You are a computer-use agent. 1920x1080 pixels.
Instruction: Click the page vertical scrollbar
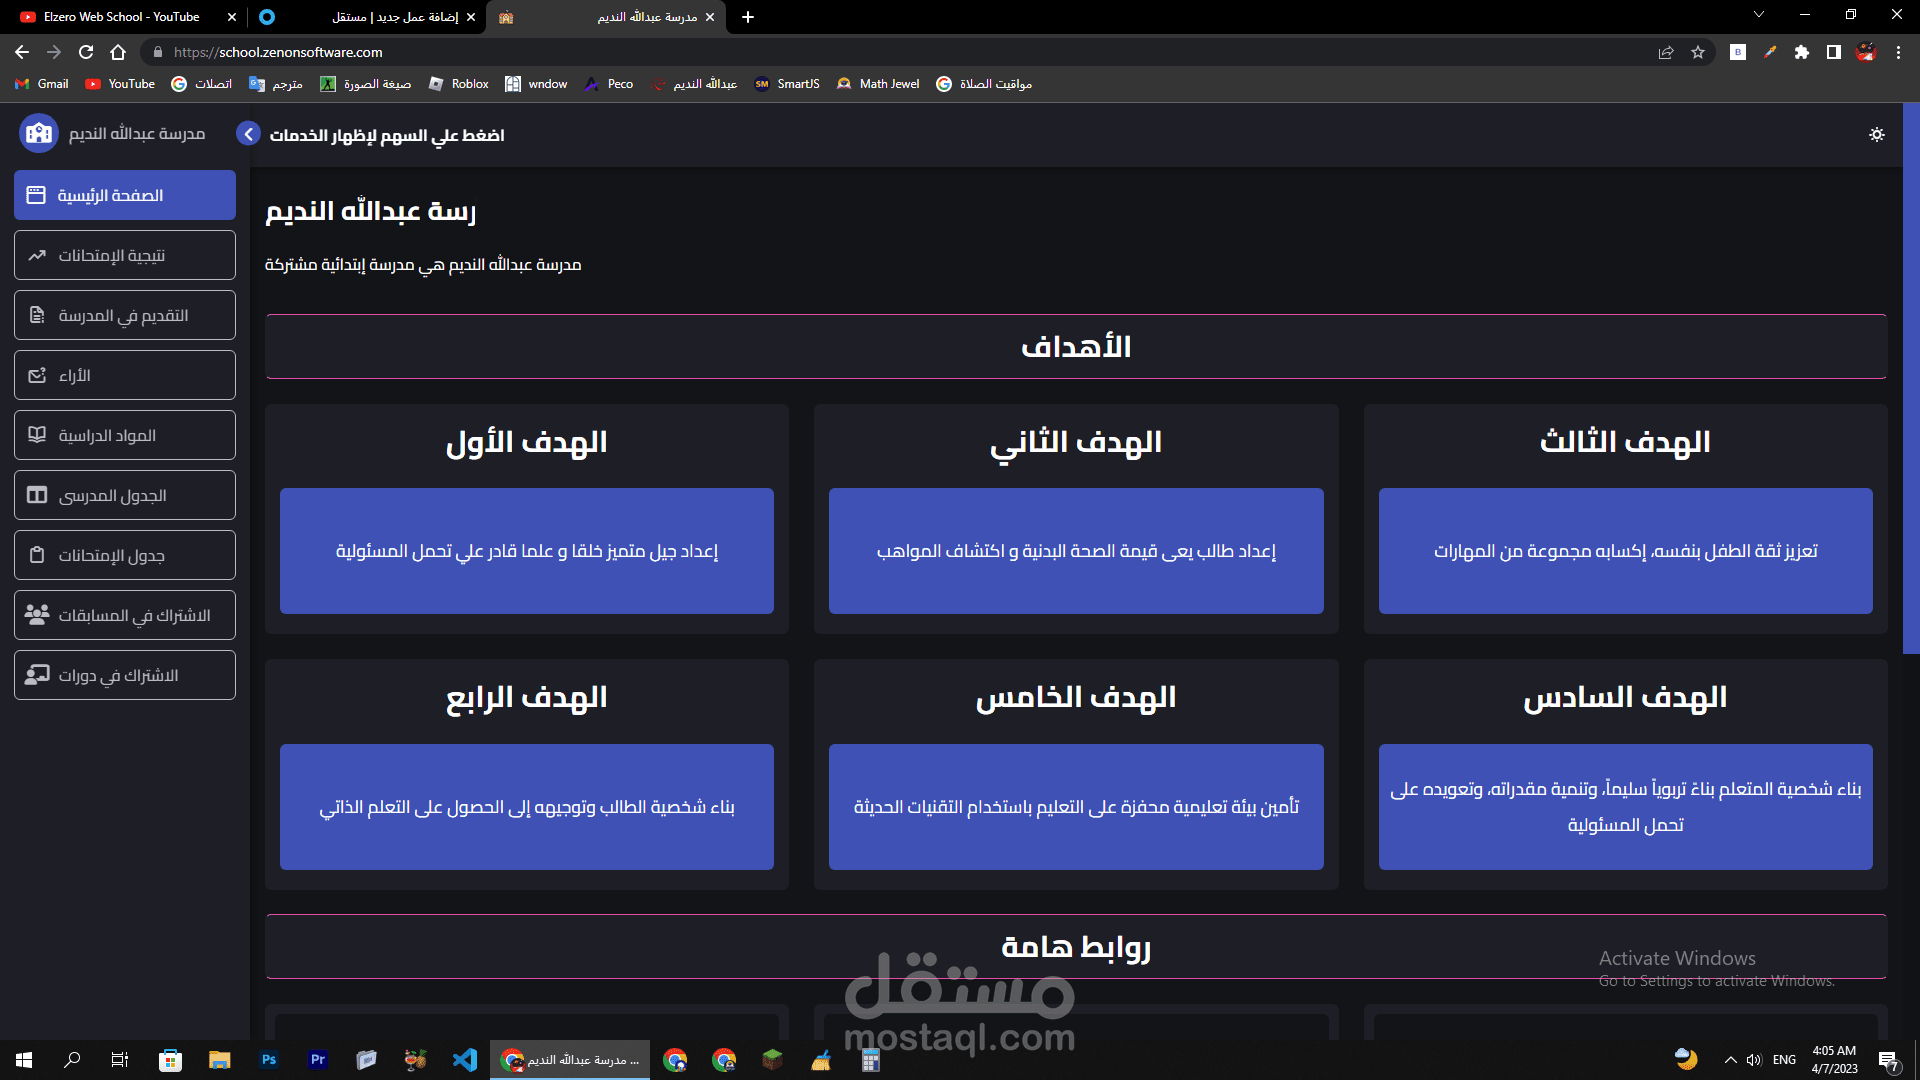click(1911, 378)
